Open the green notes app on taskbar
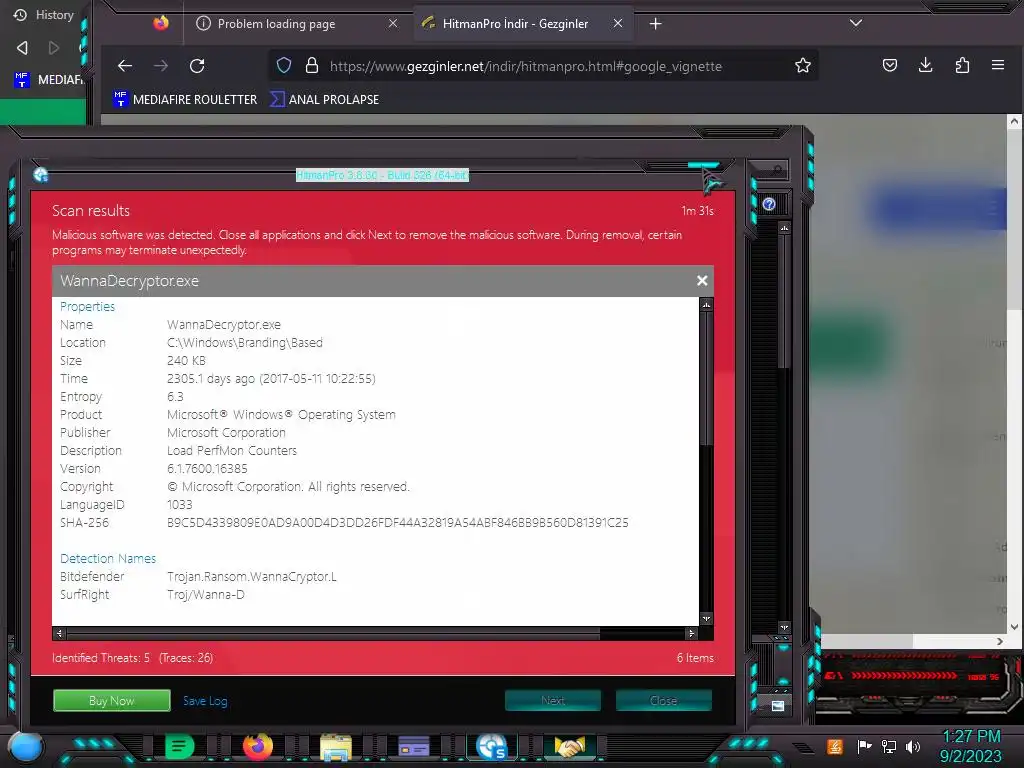 [179, 746]
